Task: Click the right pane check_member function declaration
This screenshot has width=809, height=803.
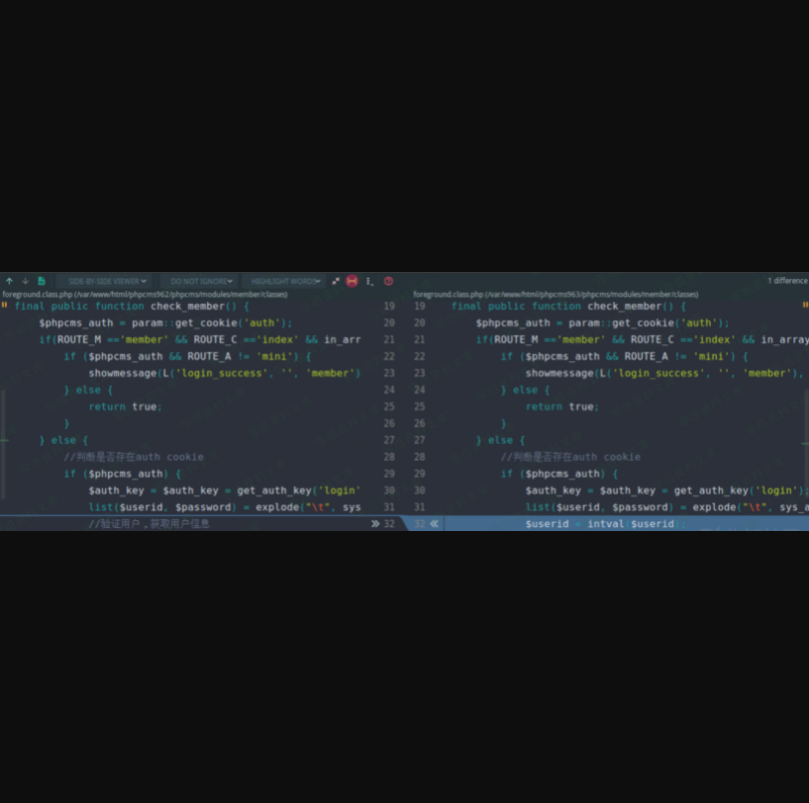Action: [568, 306]
